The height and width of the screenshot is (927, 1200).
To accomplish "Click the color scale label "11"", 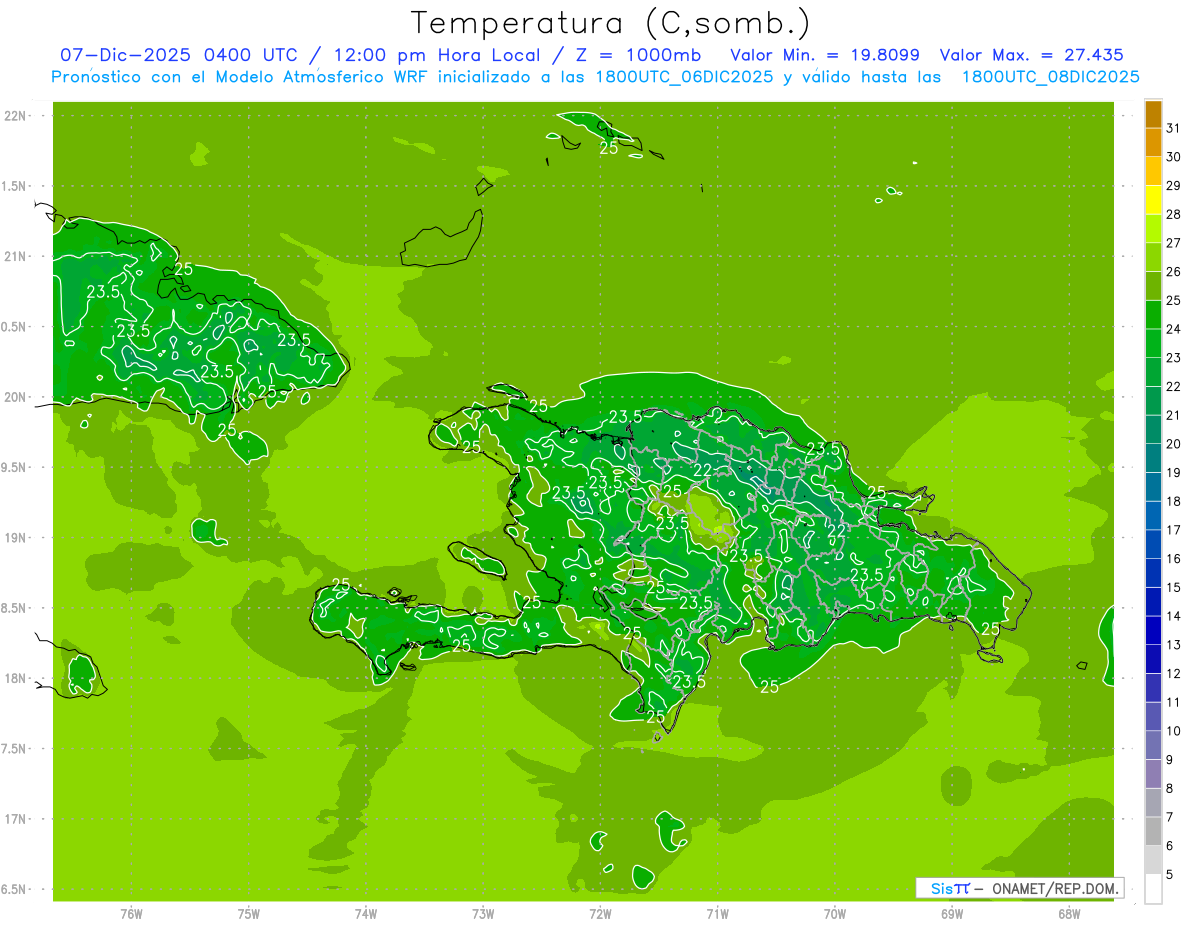I will pos(1174,702).
